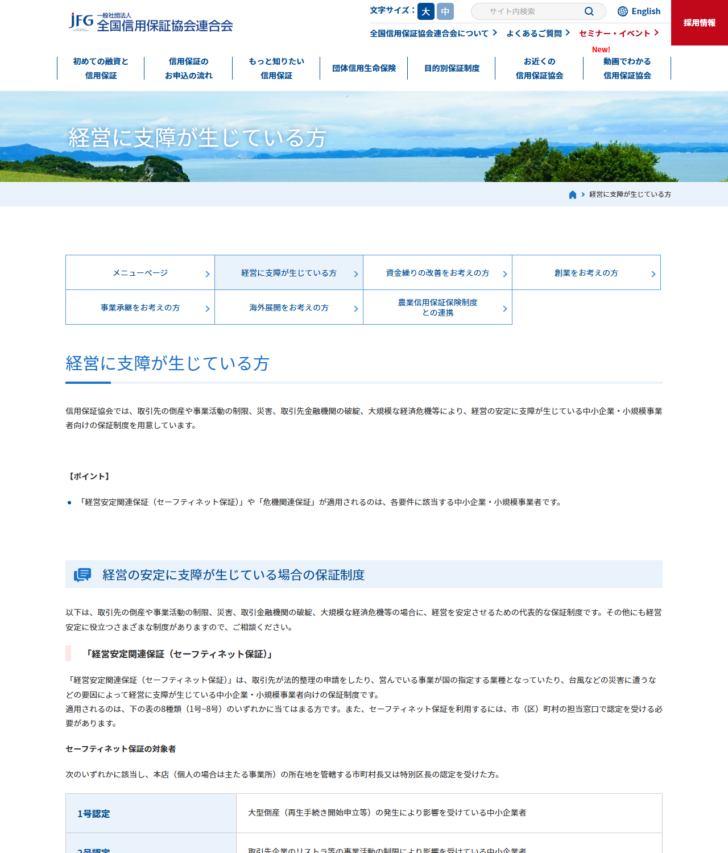
Task: Click chevron arrow in 海外展開をお考えの方 box
Action: (356, 308)
